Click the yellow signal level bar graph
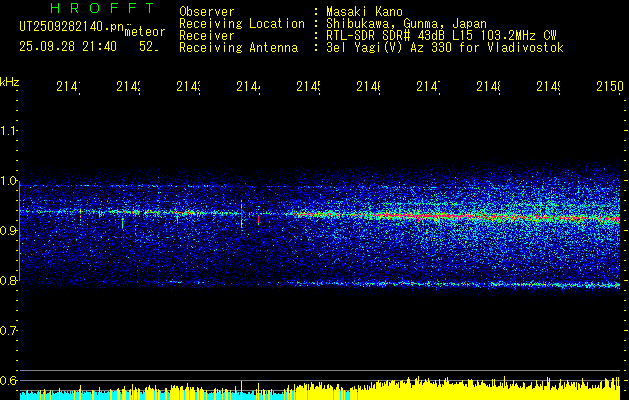The width and height of the screenshot is (629, 400). (x=320, y=388)
